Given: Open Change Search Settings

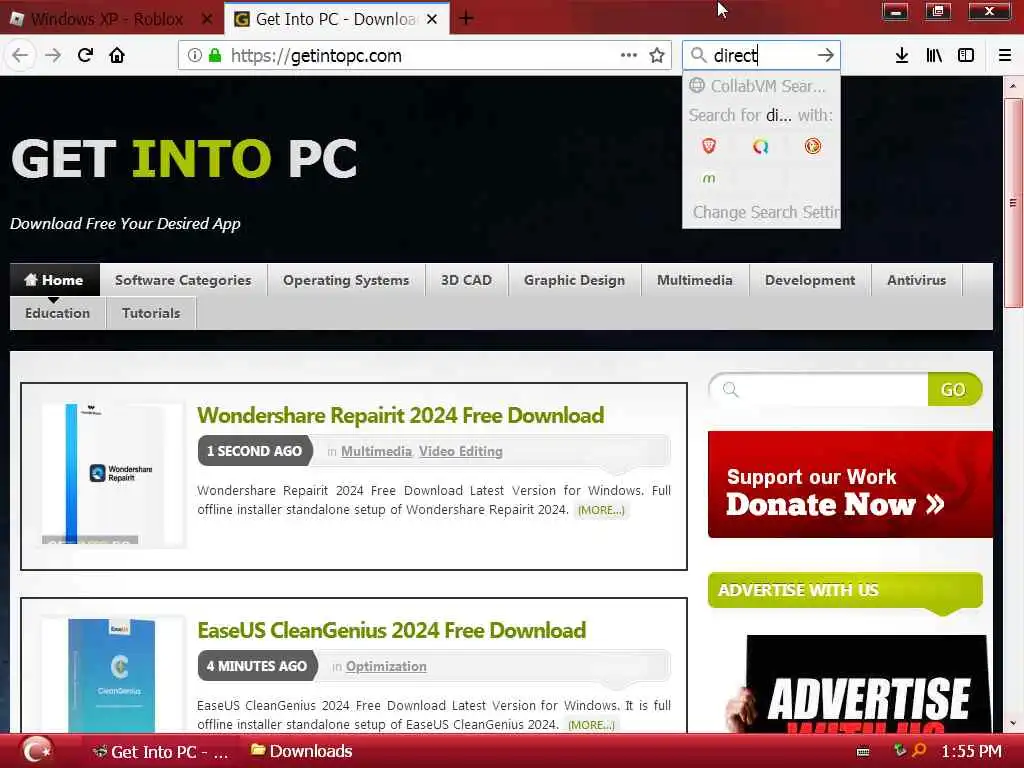Looking at the screenshot, I should click(766, 212).
